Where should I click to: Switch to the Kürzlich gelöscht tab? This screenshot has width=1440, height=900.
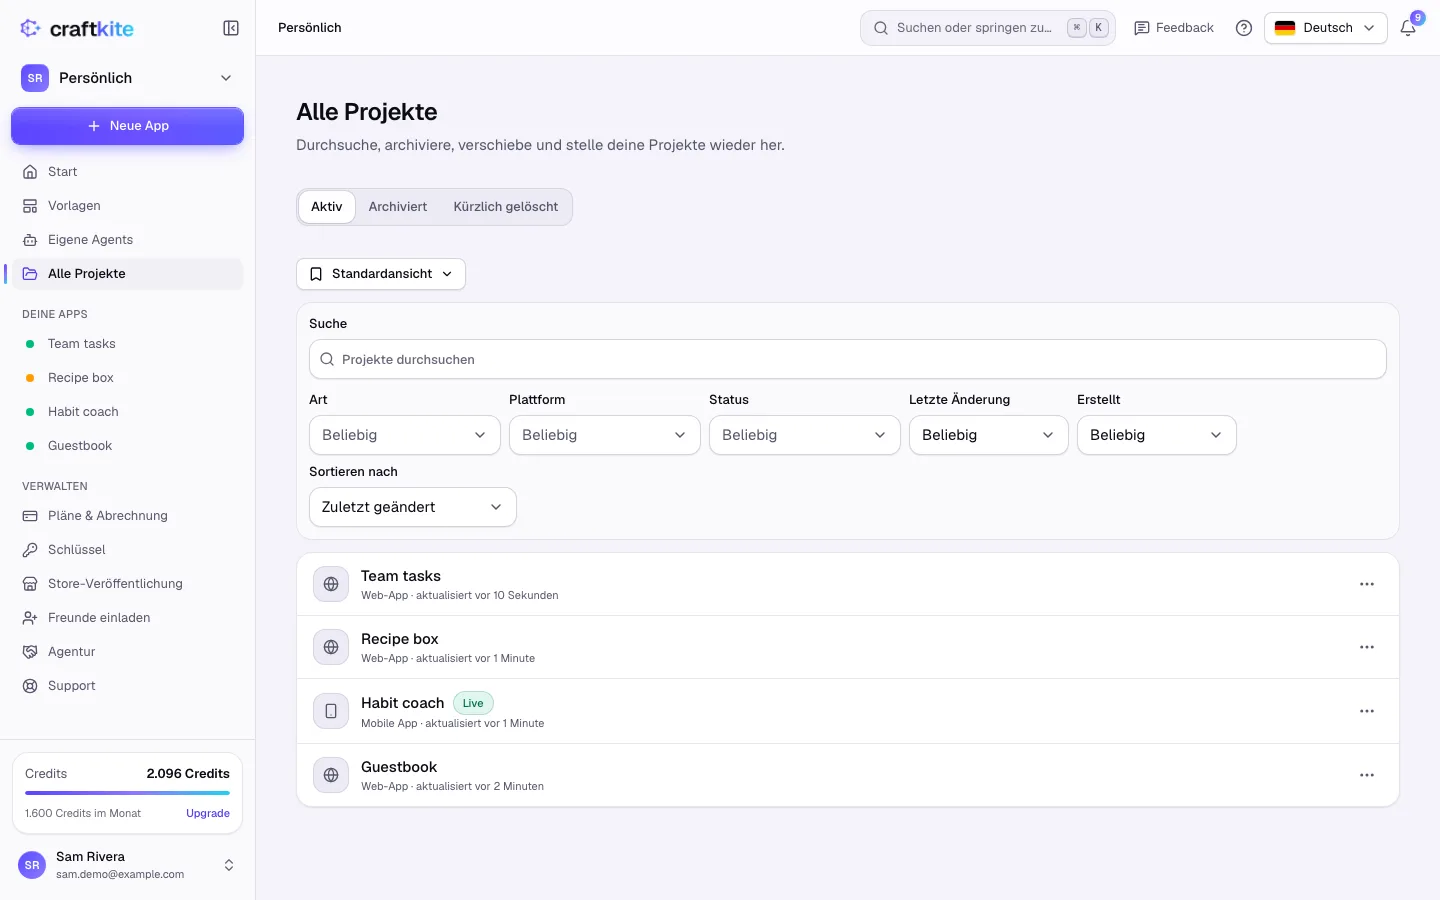click(x=506, y=207)
